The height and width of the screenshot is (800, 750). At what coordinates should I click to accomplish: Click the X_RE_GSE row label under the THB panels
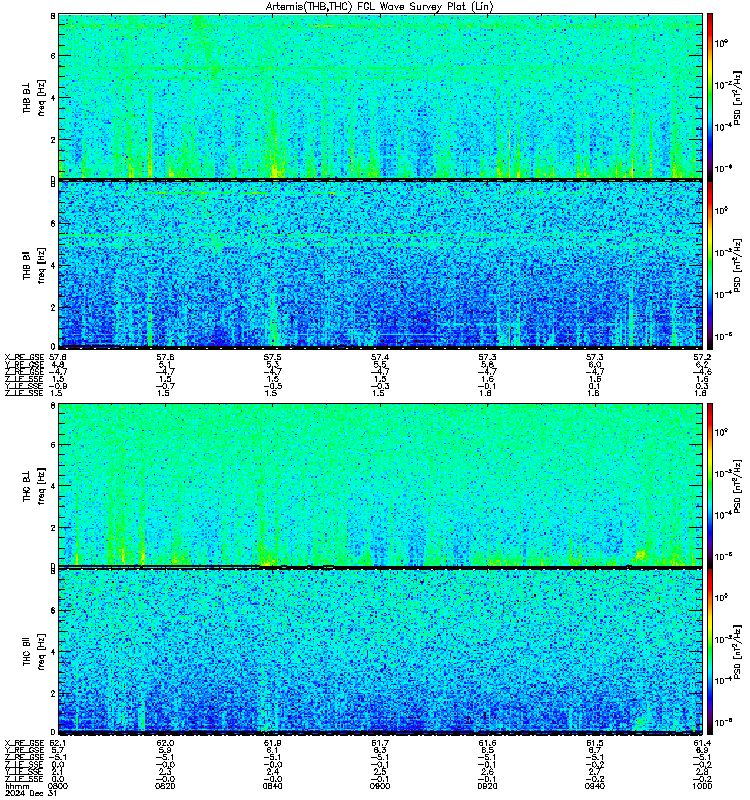click(24, 357)
